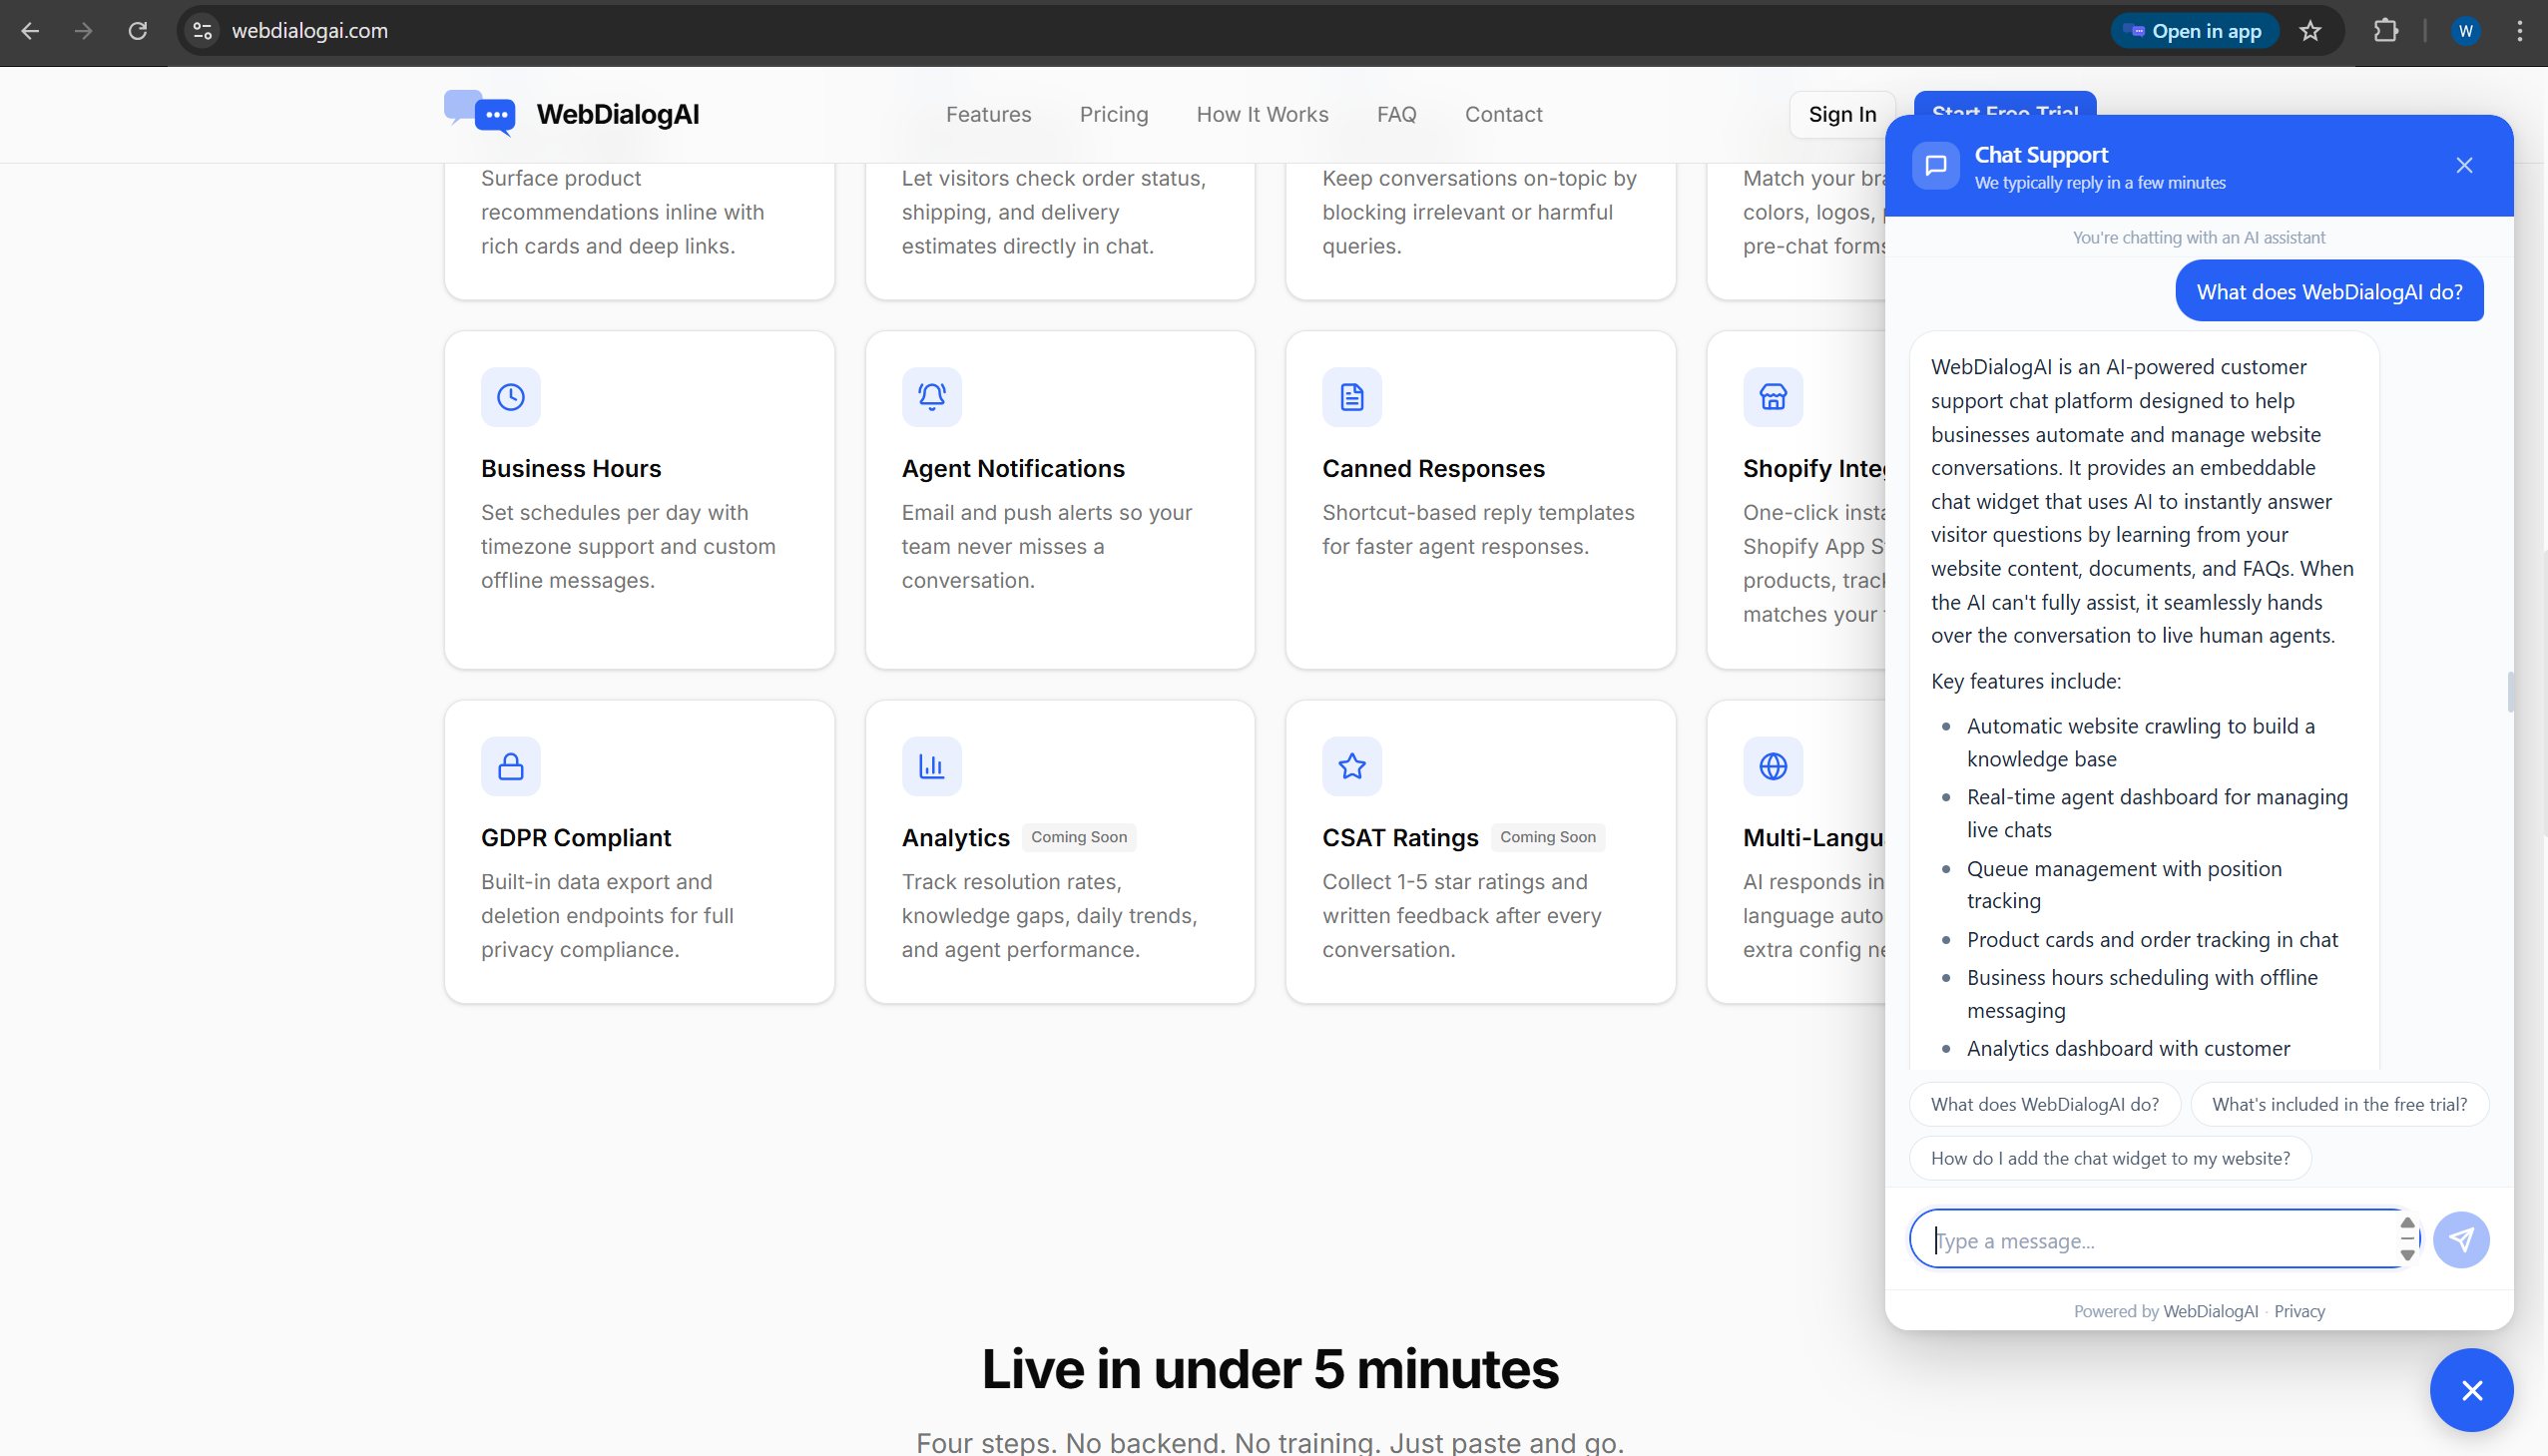Click the CSAT Ratings star icon

pyautogui.click(x=1352, y=766)
